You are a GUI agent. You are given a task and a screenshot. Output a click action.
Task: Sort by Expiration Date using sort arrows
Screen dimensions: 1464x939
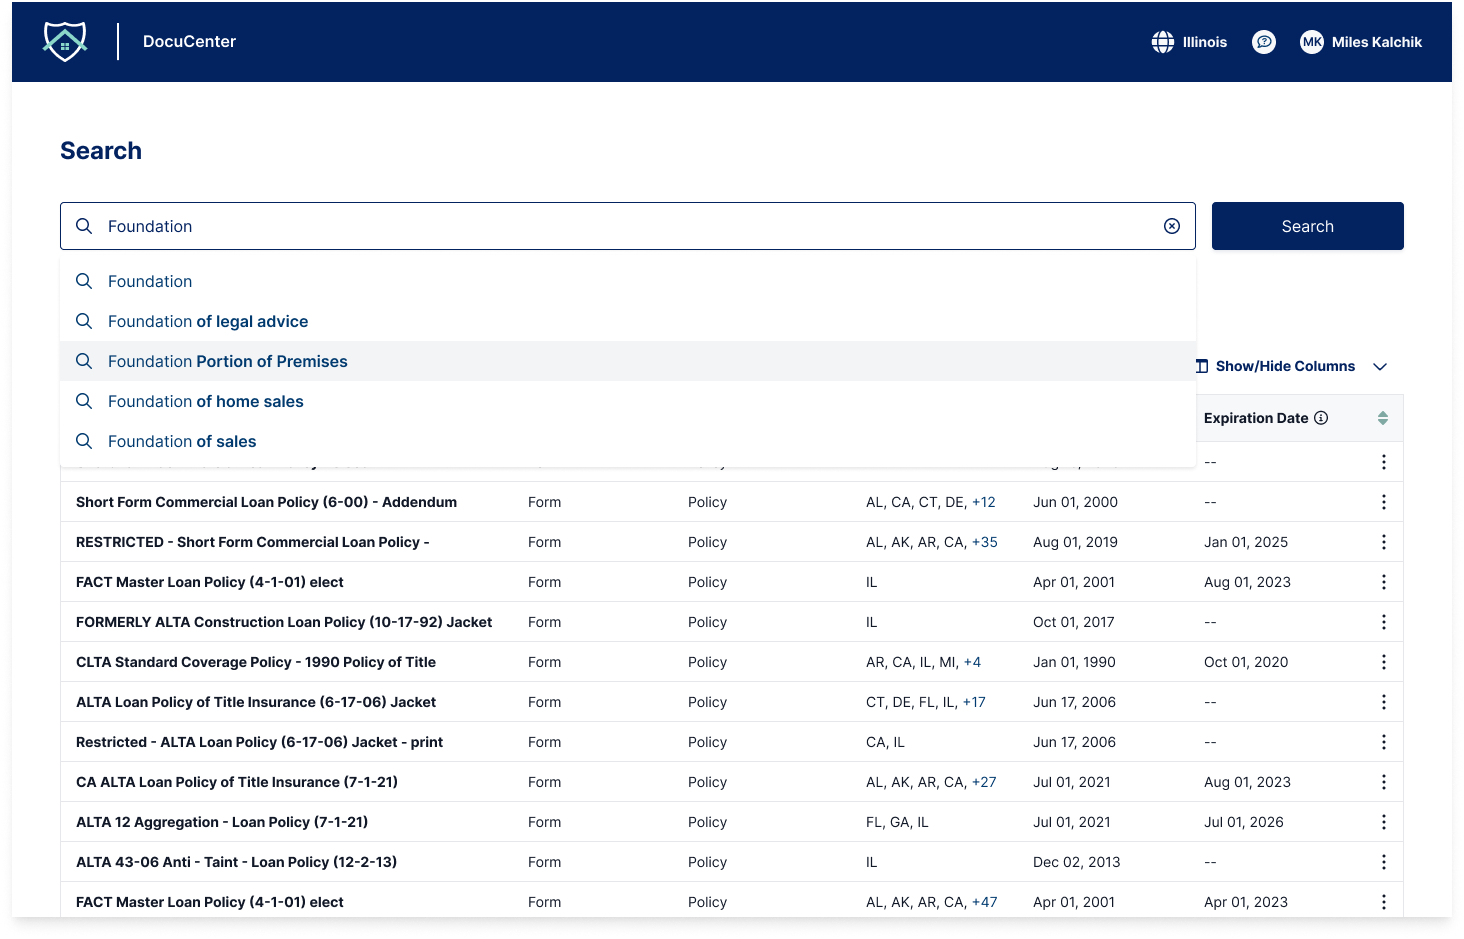click(x=1383, y=418)
